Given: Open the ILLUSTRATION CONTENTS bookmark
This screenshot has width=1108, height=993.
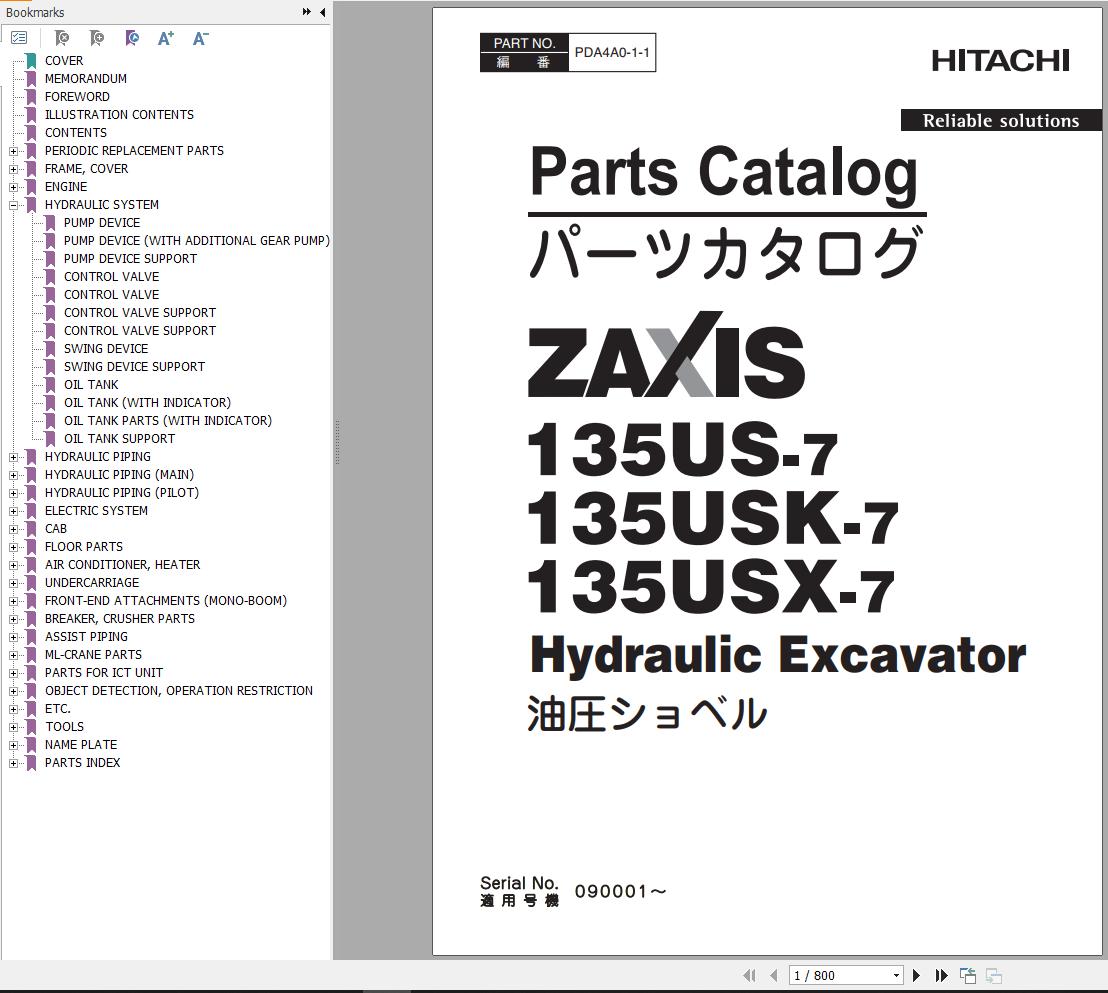Looking at the screenshot, I should [x=119, y=114].
